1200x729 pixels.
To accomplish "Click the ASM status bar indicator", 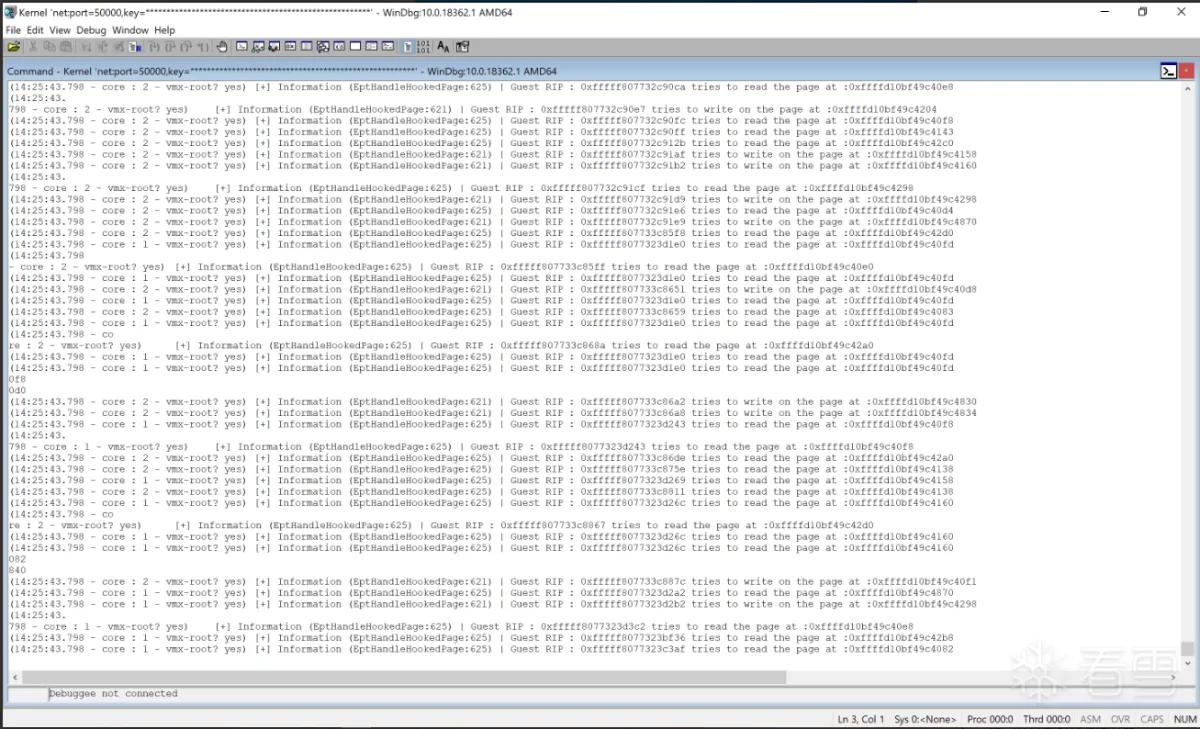I will (1090, 719).
